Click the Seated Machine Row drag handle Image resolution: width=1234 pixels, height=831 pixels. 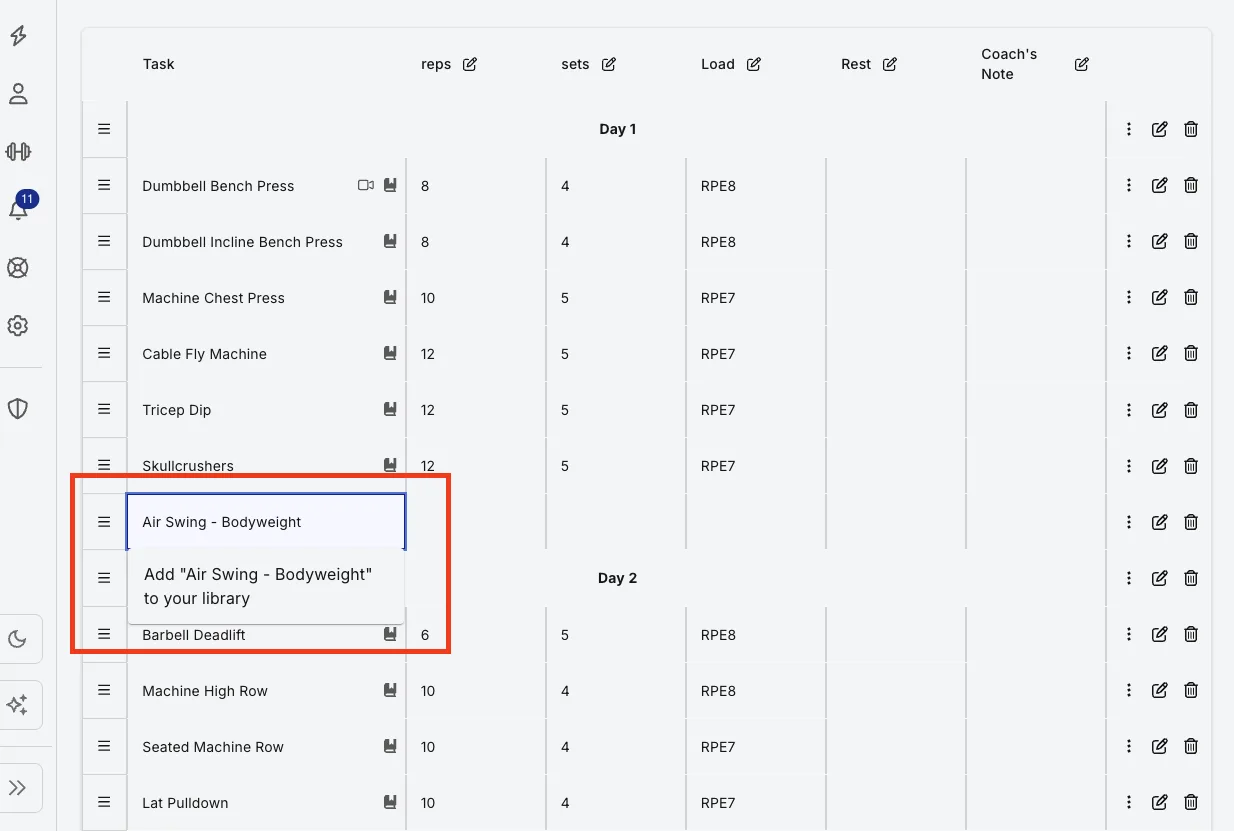point(104,746)
